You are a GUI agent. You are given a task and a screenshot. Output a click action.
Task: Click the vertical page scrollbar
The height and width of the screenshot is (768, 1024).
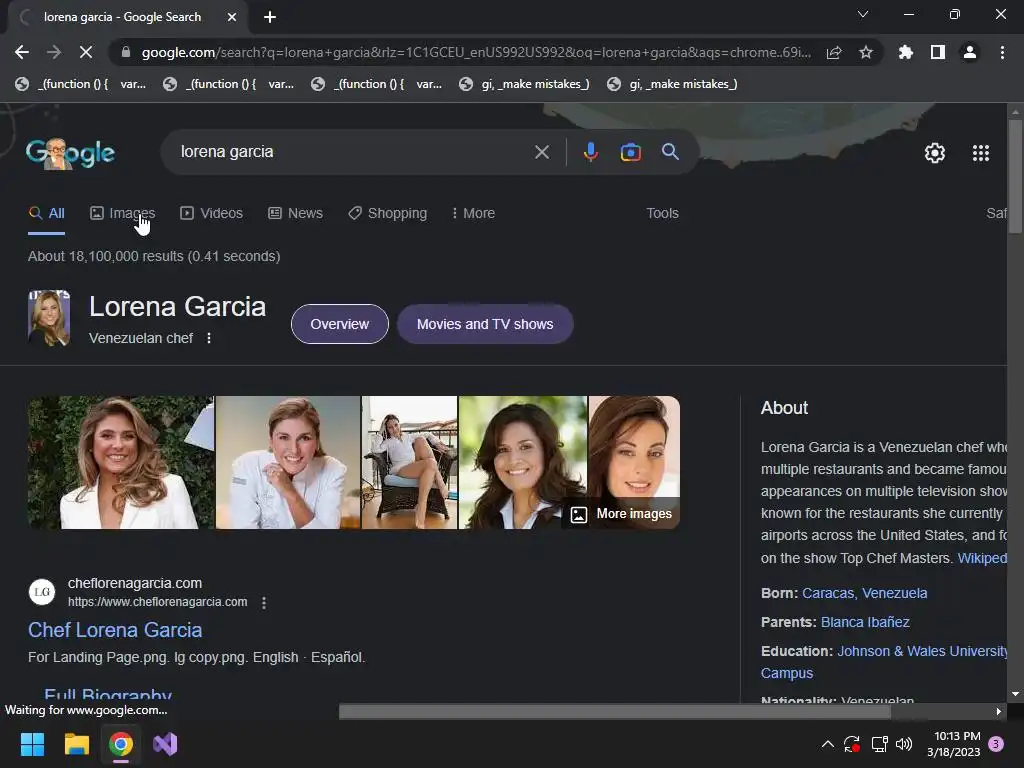click(x=1015, y=176)
